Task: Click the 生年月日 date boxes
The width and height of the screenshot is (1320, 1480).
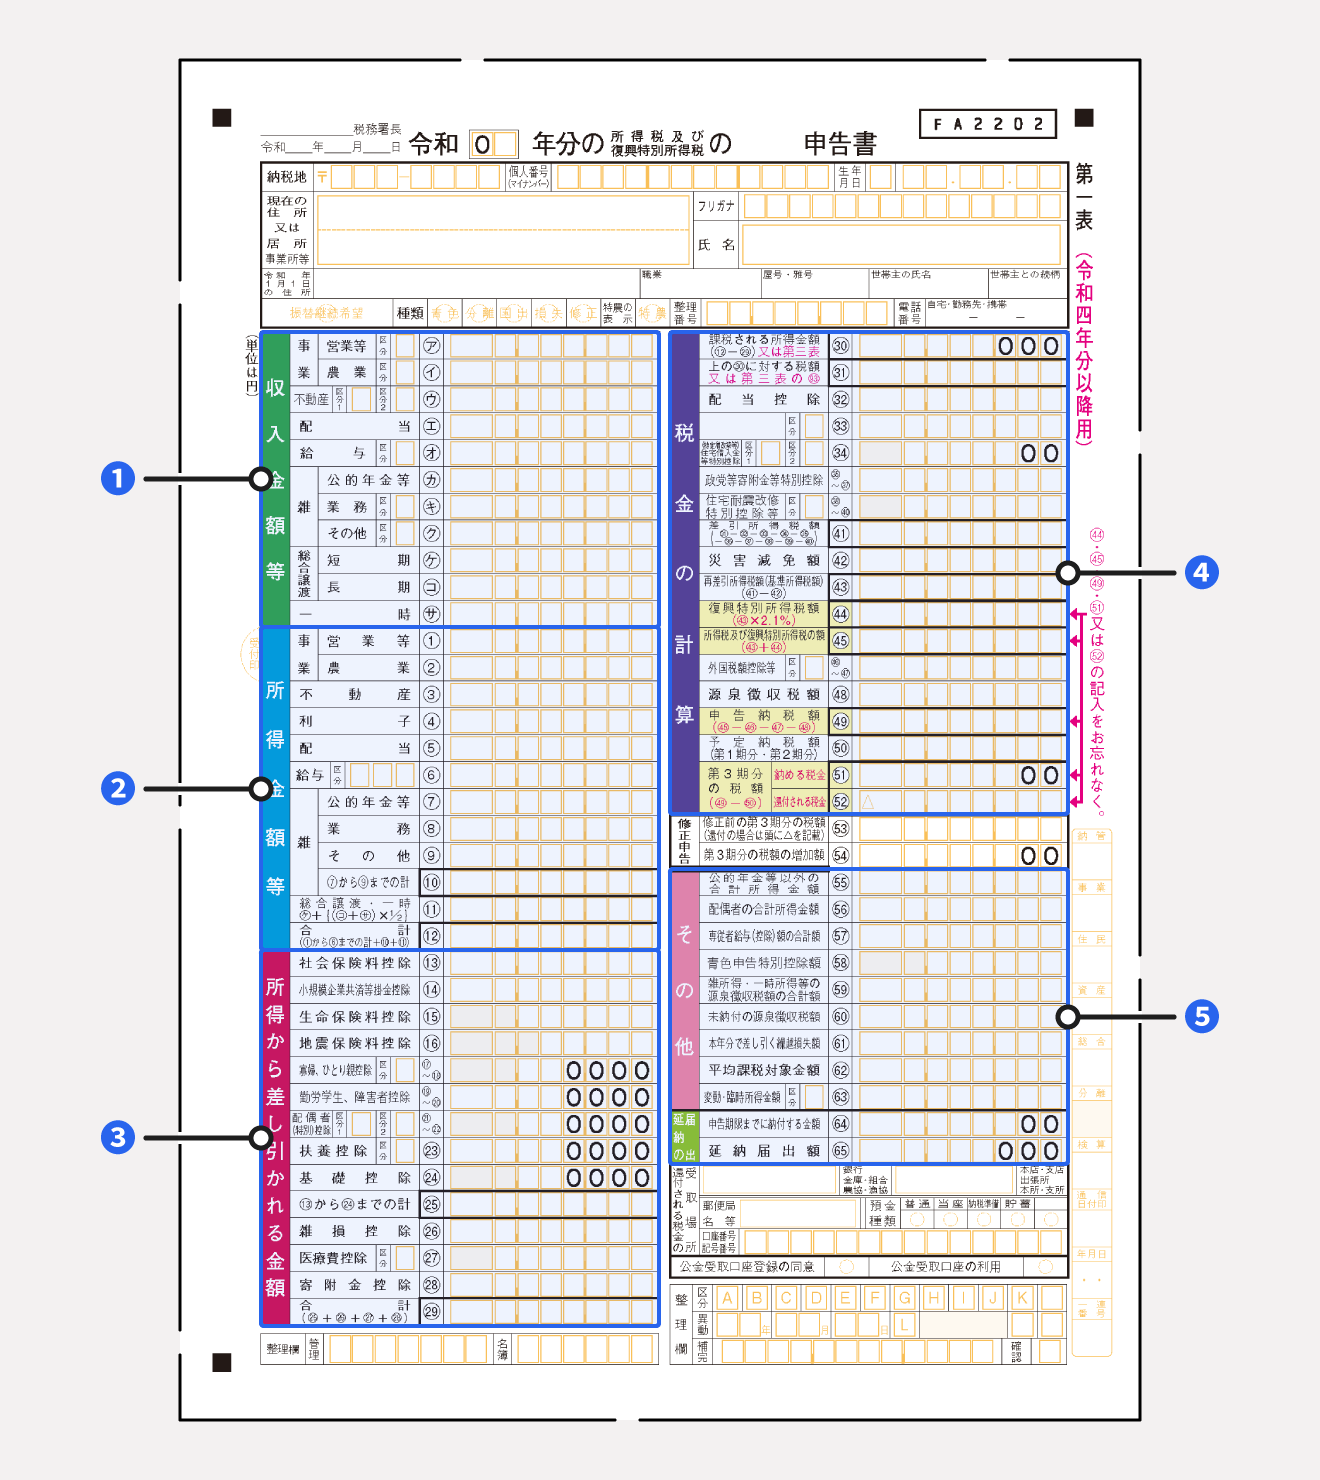Action: (965, 178)
